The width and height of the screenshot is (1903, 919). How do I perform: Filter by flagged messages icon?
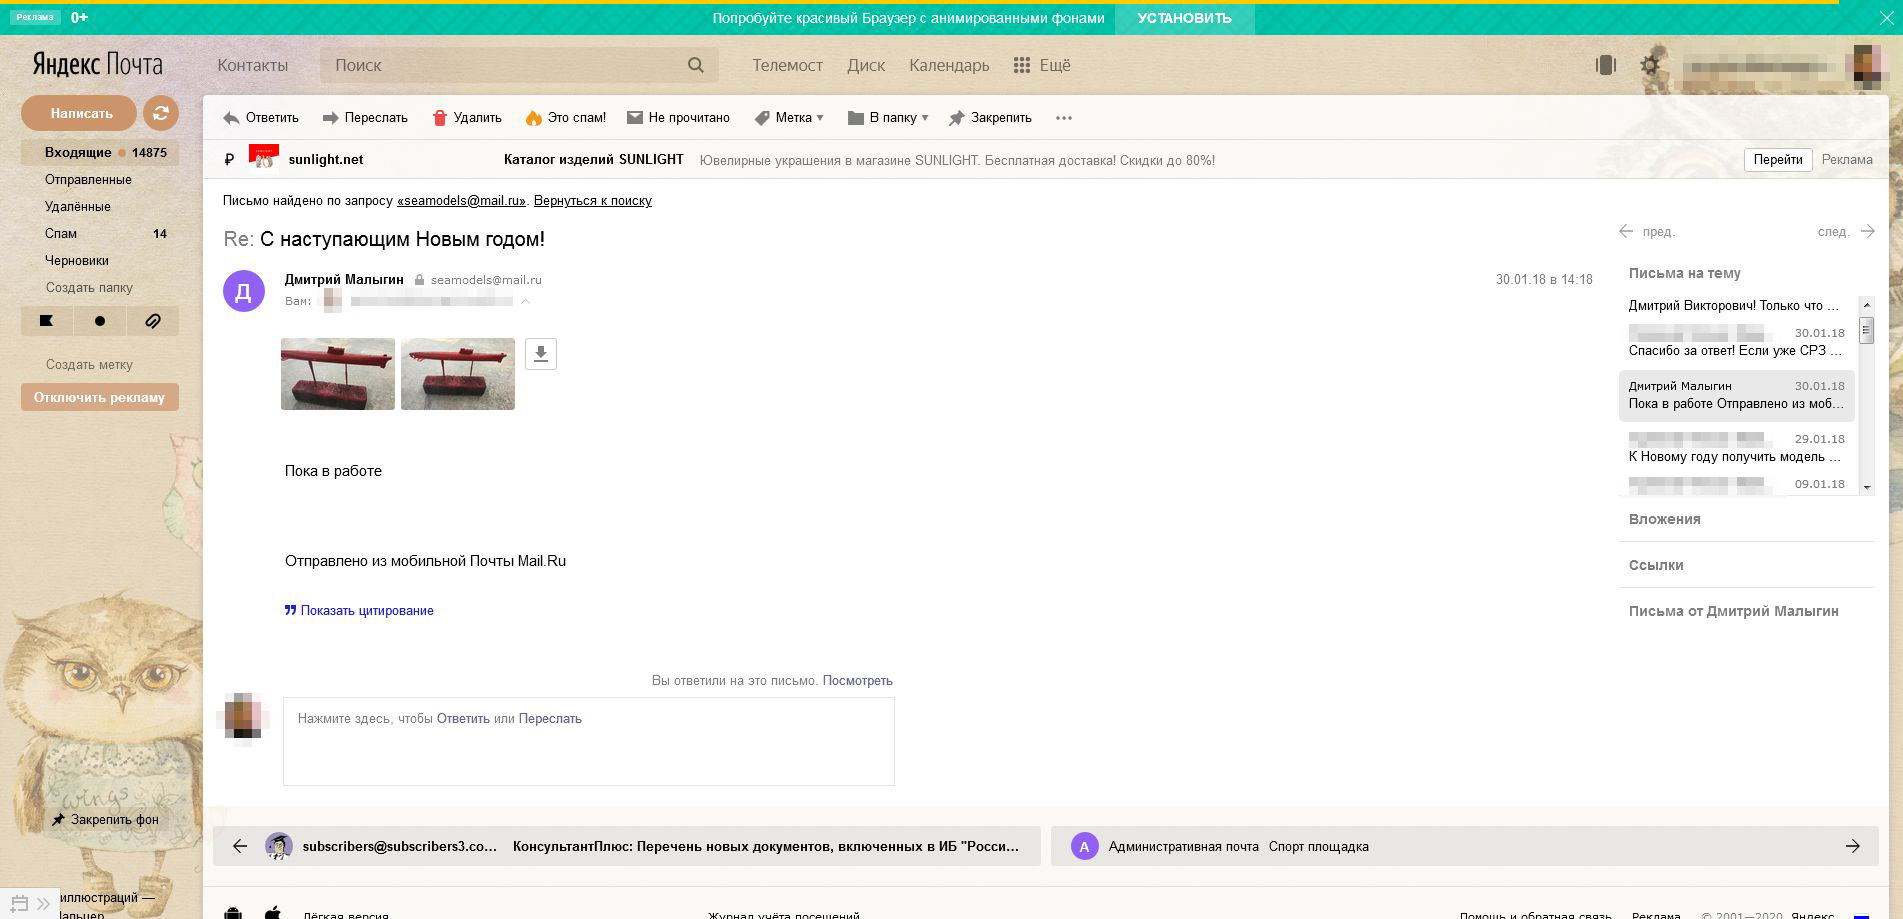(x=46, y=321)
